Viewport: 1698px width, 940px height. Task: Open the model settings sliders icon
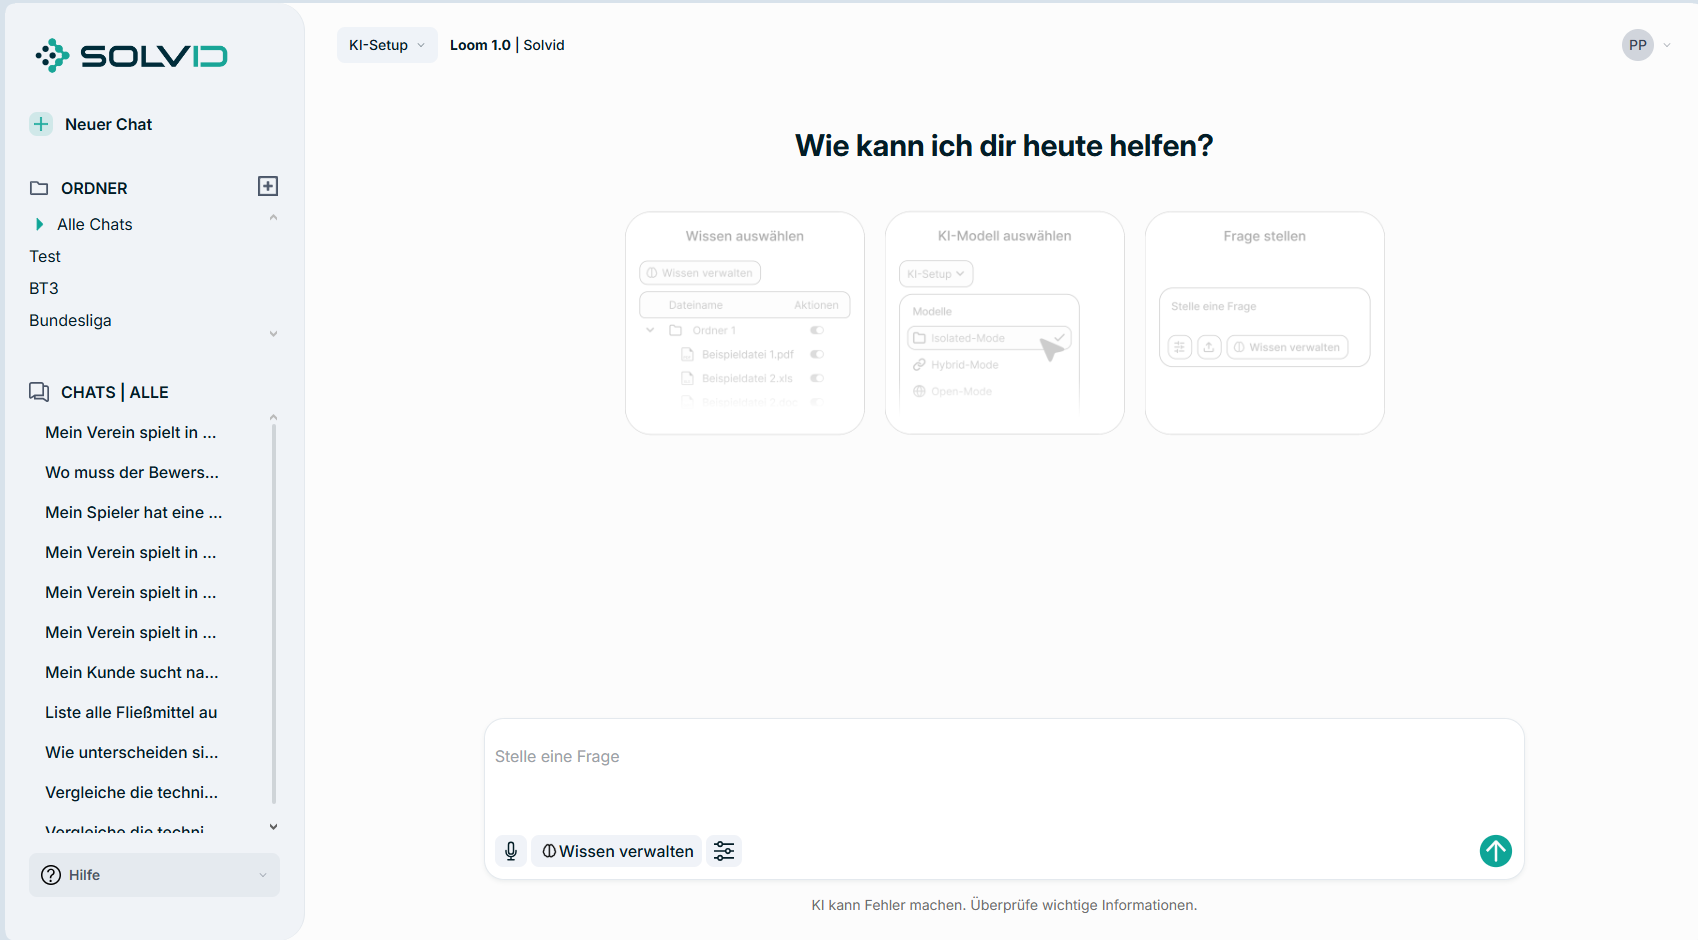[x=724, y=851]
